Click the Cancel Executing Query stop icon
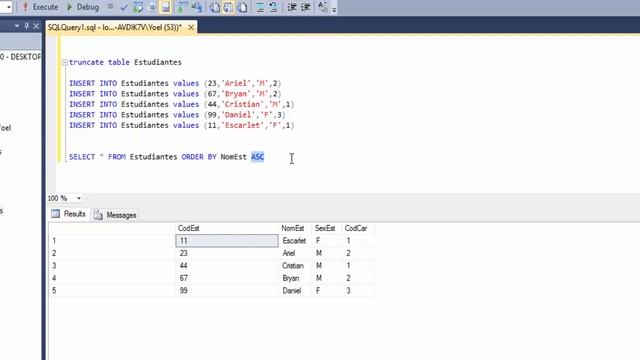This screenshot has width=640, height=360. (110, 7)
